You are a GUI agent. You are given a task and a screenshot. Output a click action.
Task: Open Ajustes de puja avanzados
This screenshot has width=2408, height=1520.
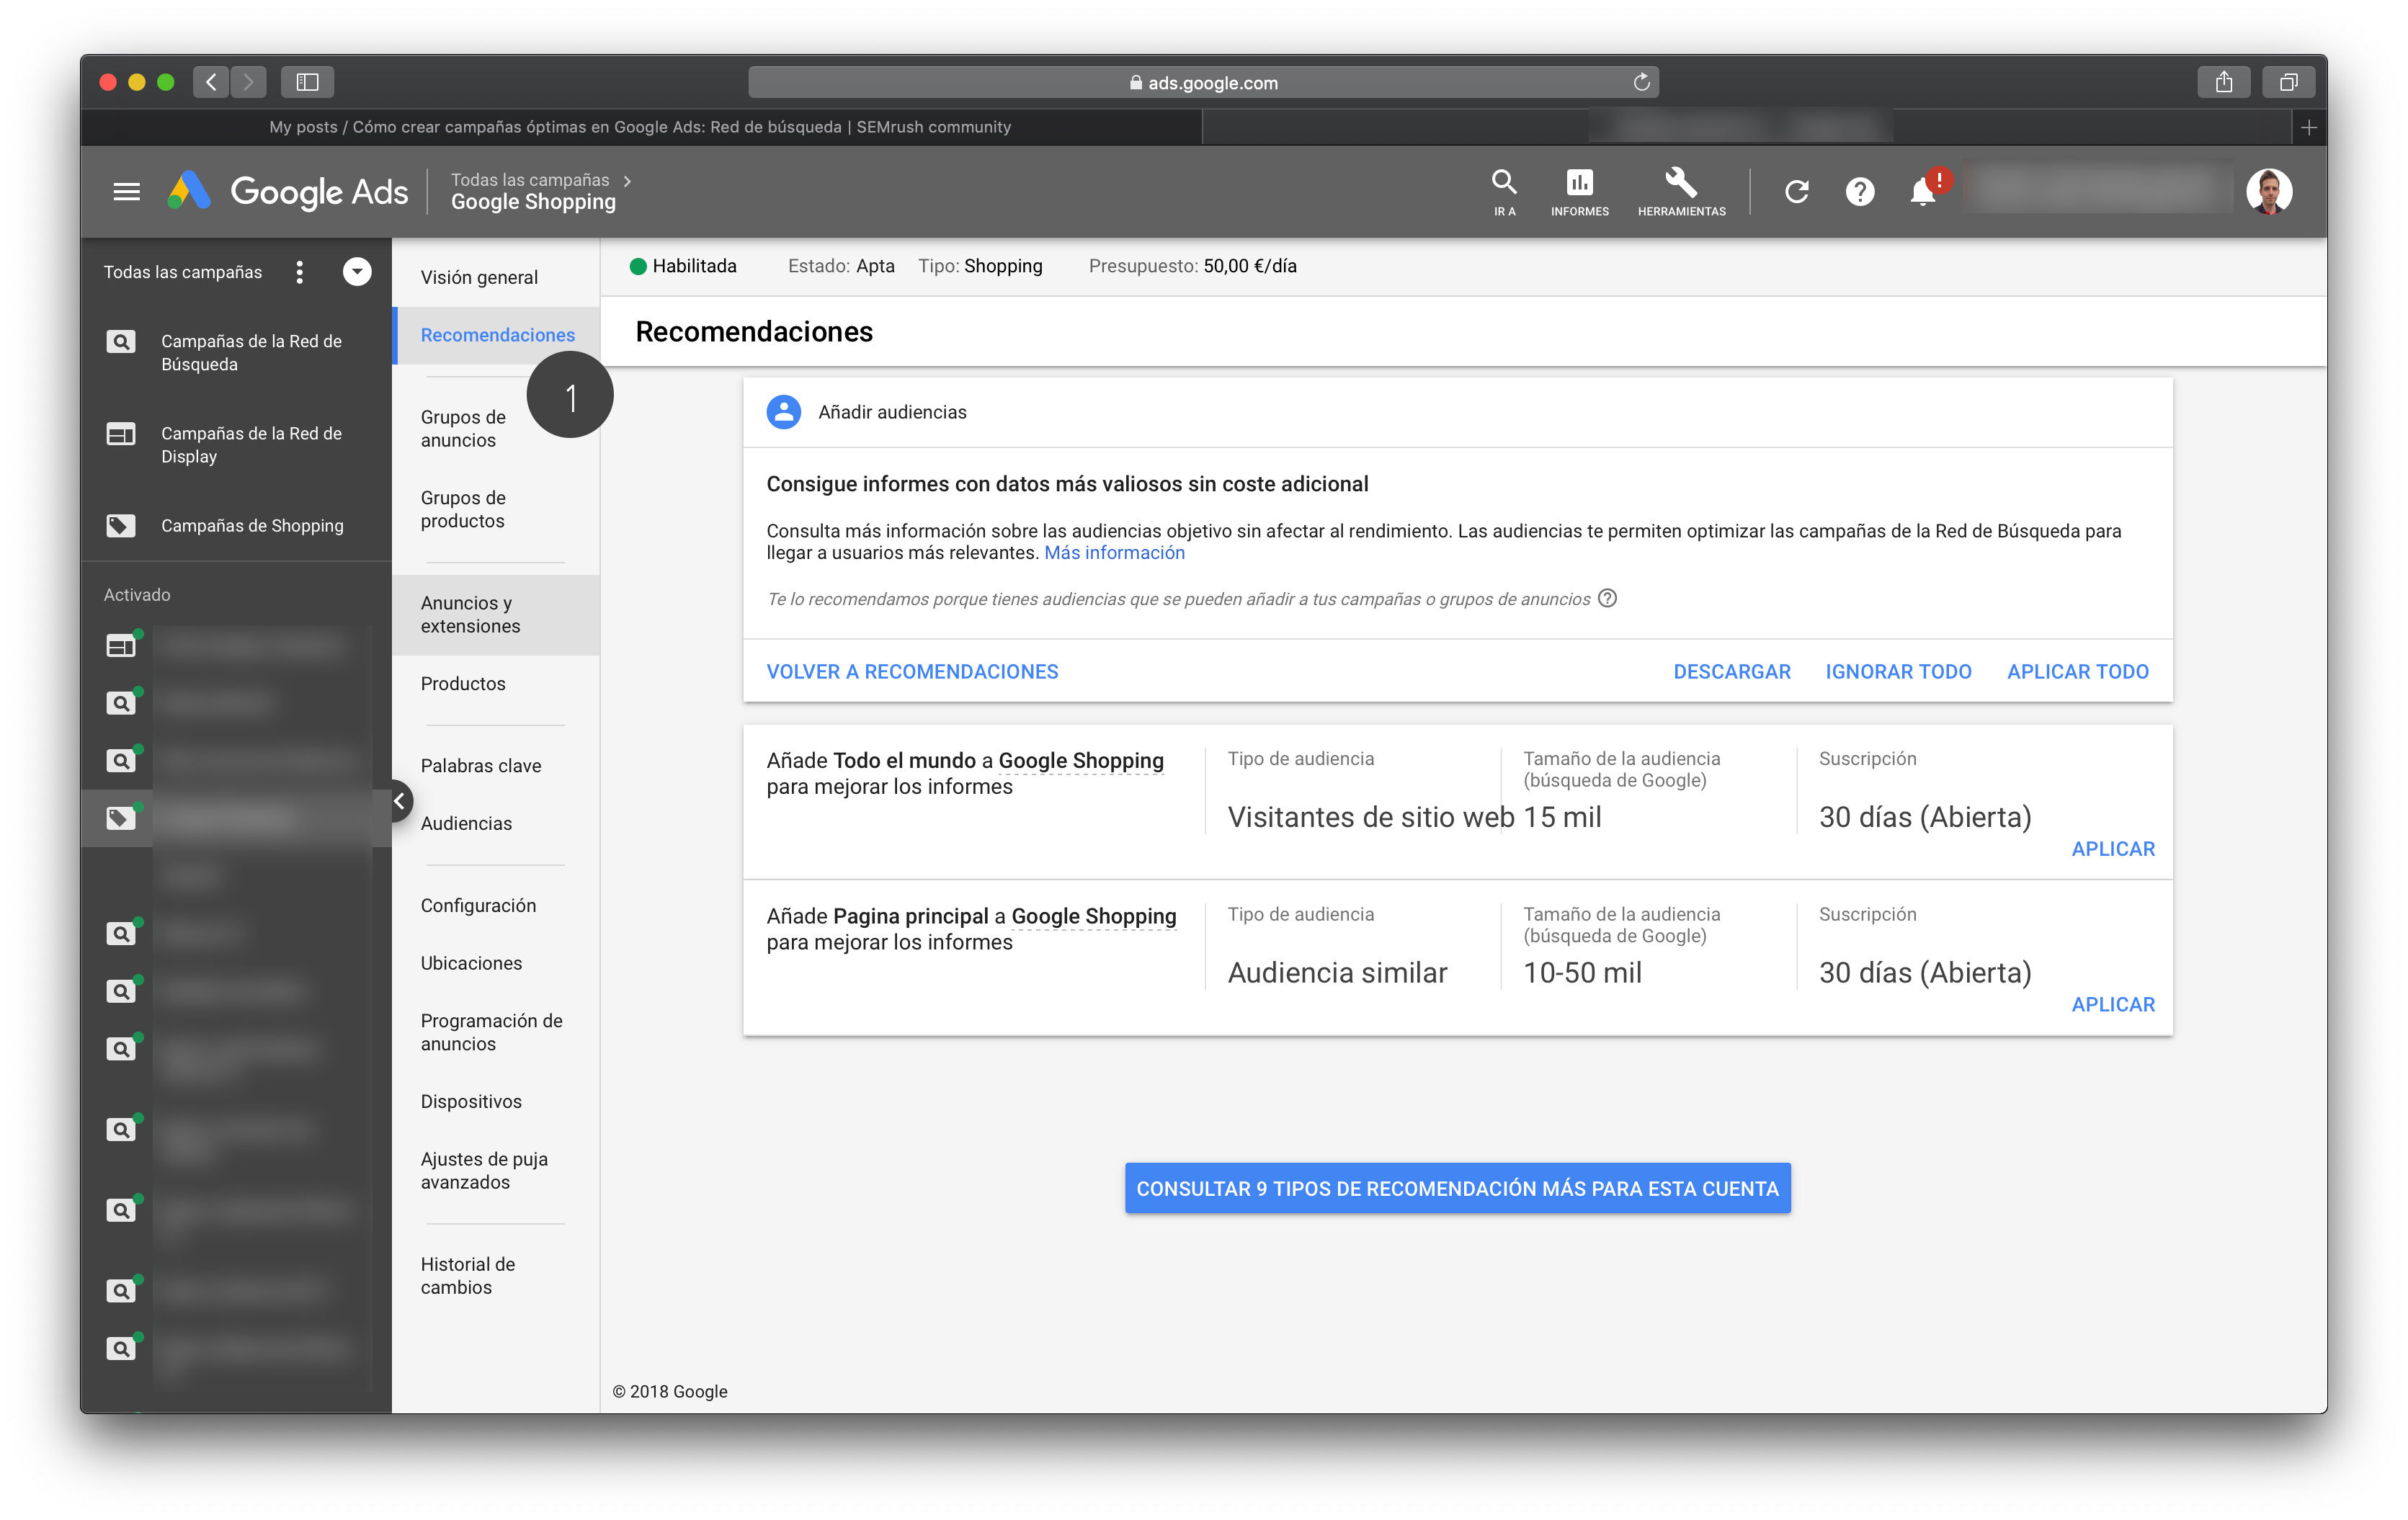pos(484,1170)
